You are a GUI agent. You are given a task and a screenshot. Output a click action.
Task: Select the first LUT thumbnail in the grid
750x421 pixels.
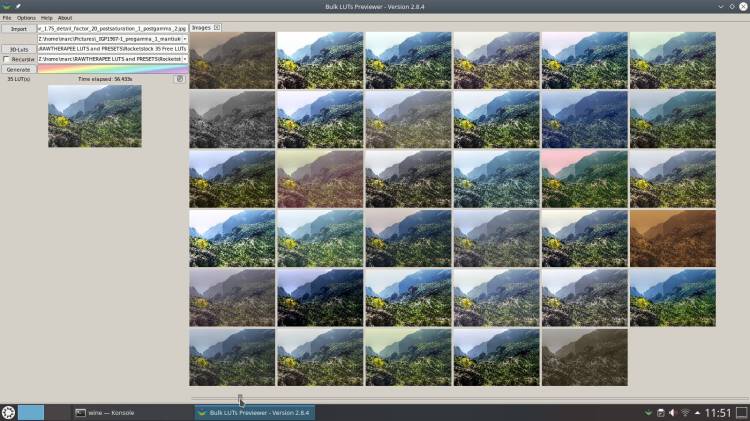(x=232, y=60)
